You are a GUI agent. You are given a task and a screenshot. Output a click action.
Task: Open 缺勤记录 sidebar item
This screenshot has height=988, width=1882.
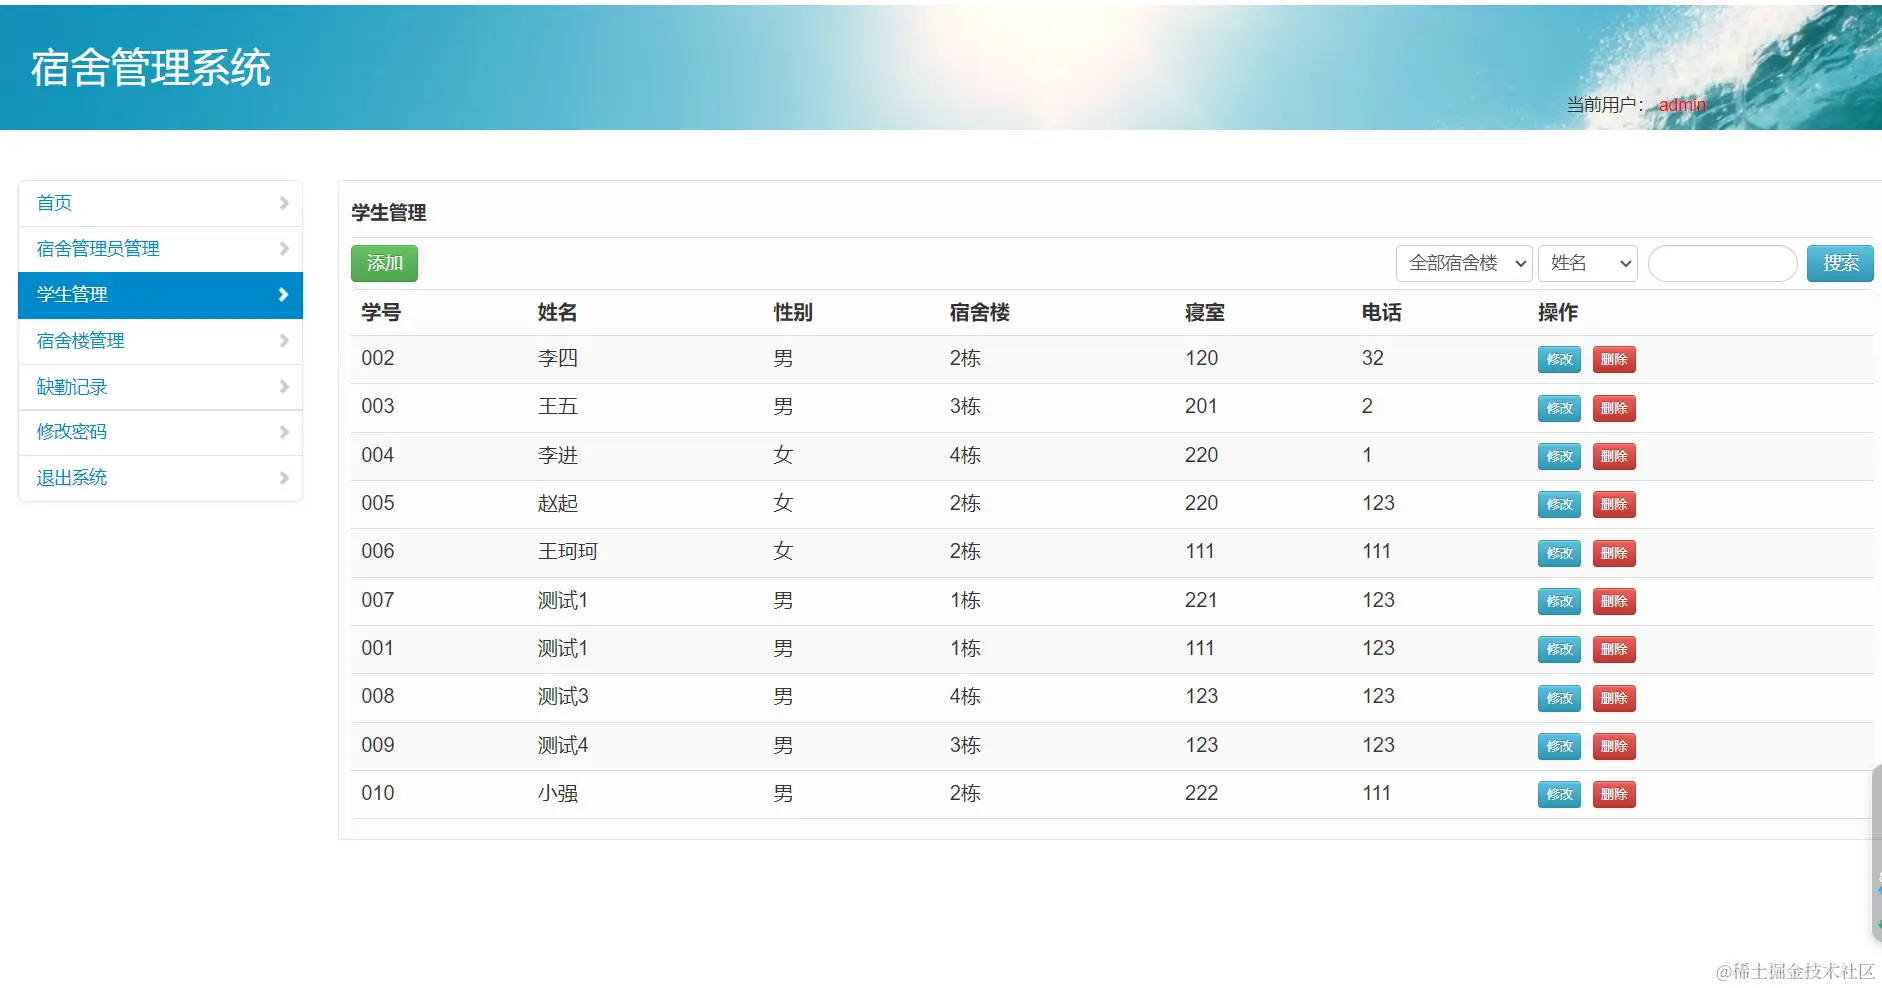pyautogui.click(x=160, y=387)
